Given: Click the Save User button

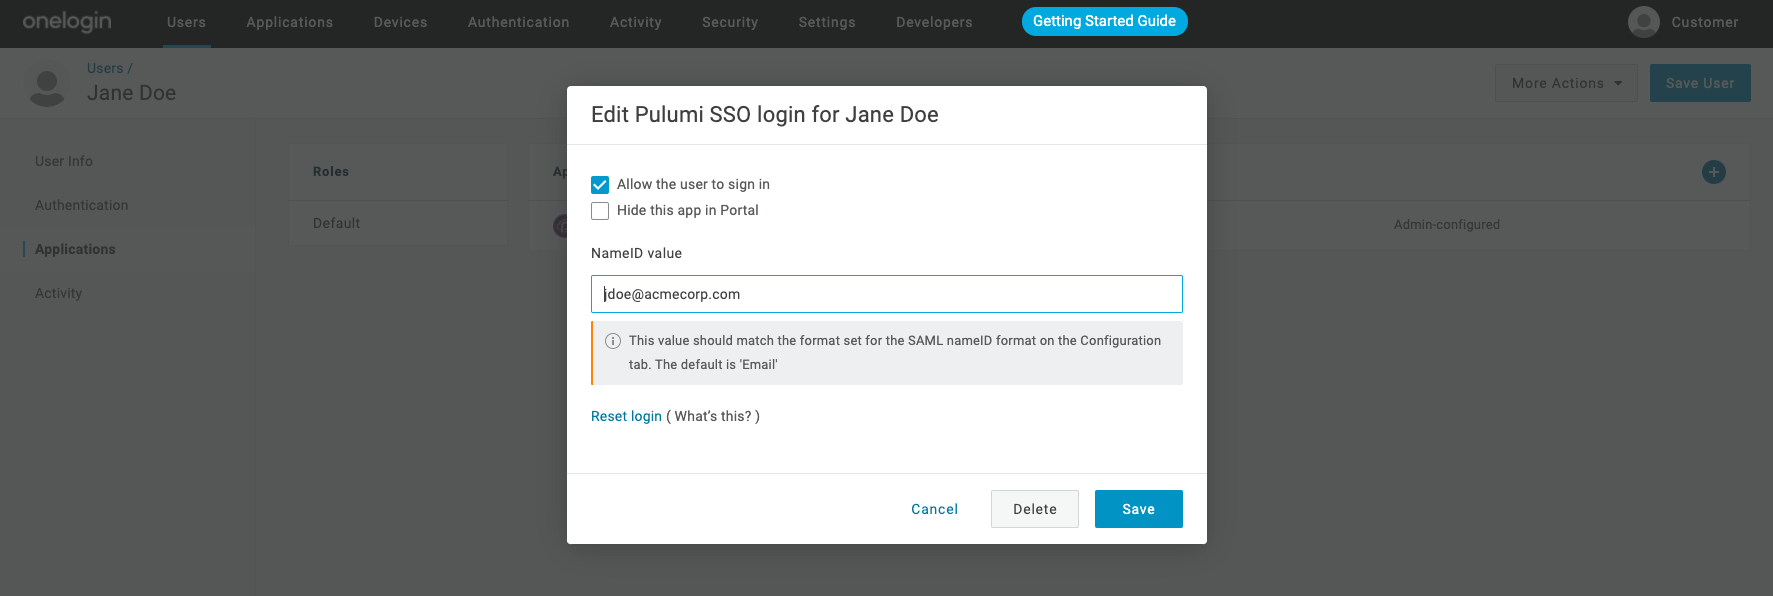Looking at the screenshot, I should pyautogui.click(x=1700, y=83).
